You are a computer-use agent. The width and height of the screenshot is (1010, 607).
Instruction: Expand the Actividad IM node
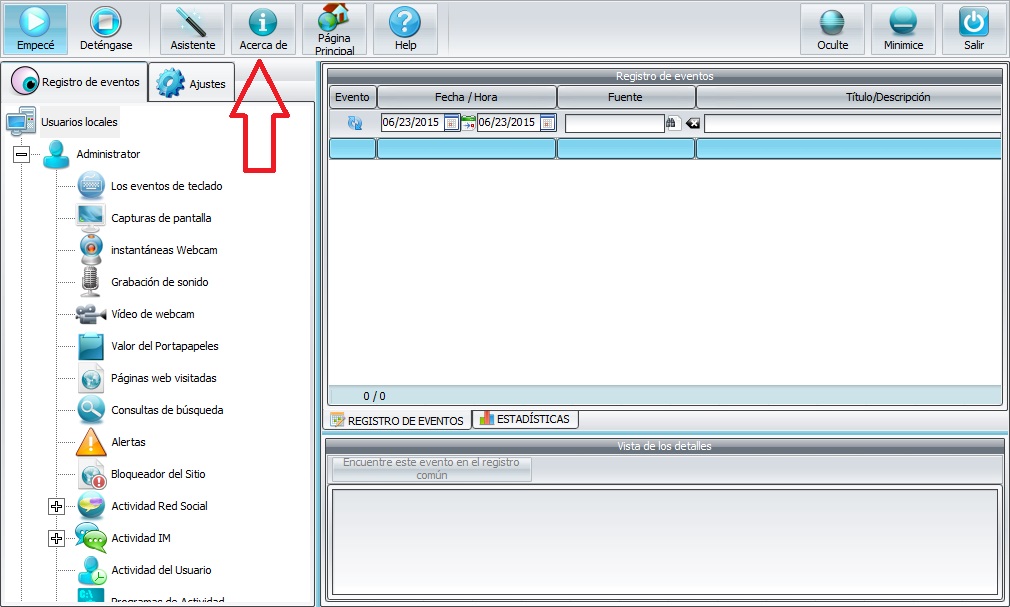tap(57, 538)
